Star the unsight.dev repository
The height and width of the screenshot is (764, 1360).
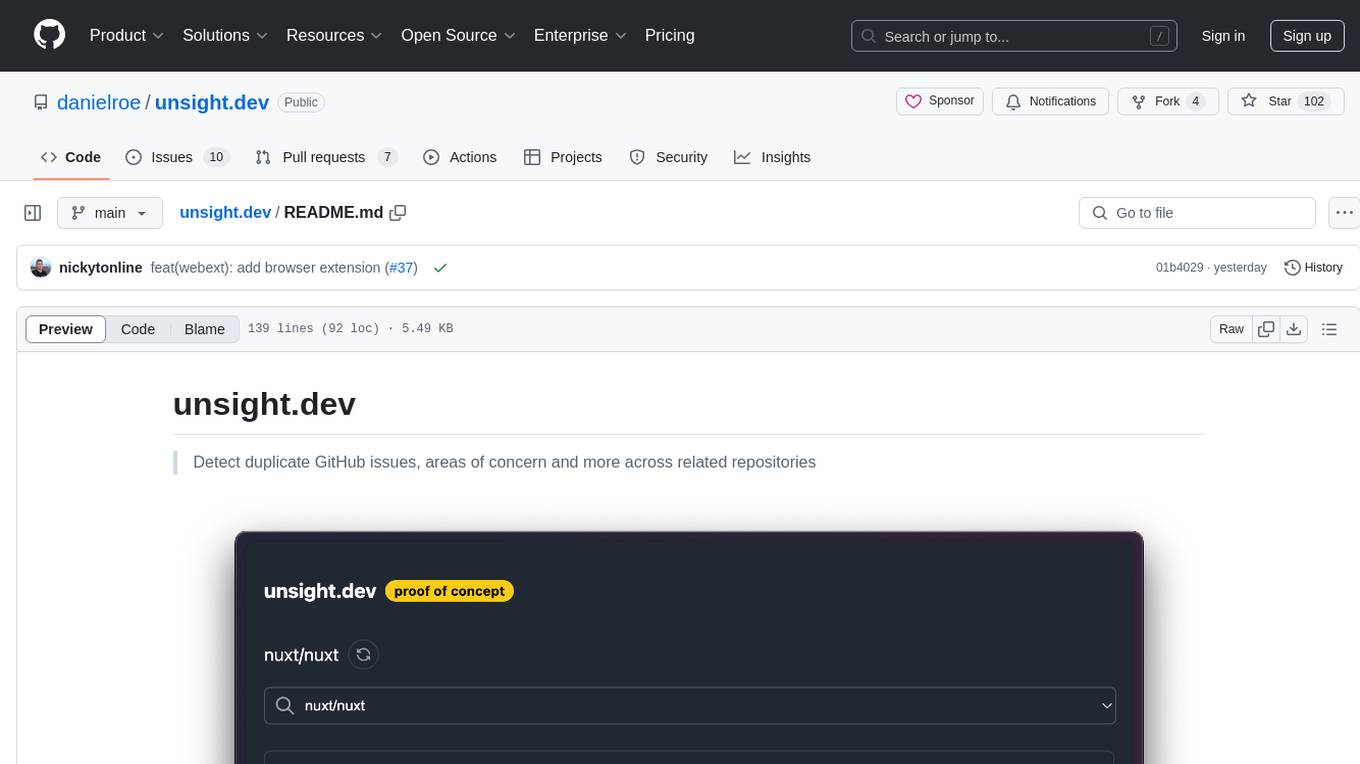(1285, 101)
